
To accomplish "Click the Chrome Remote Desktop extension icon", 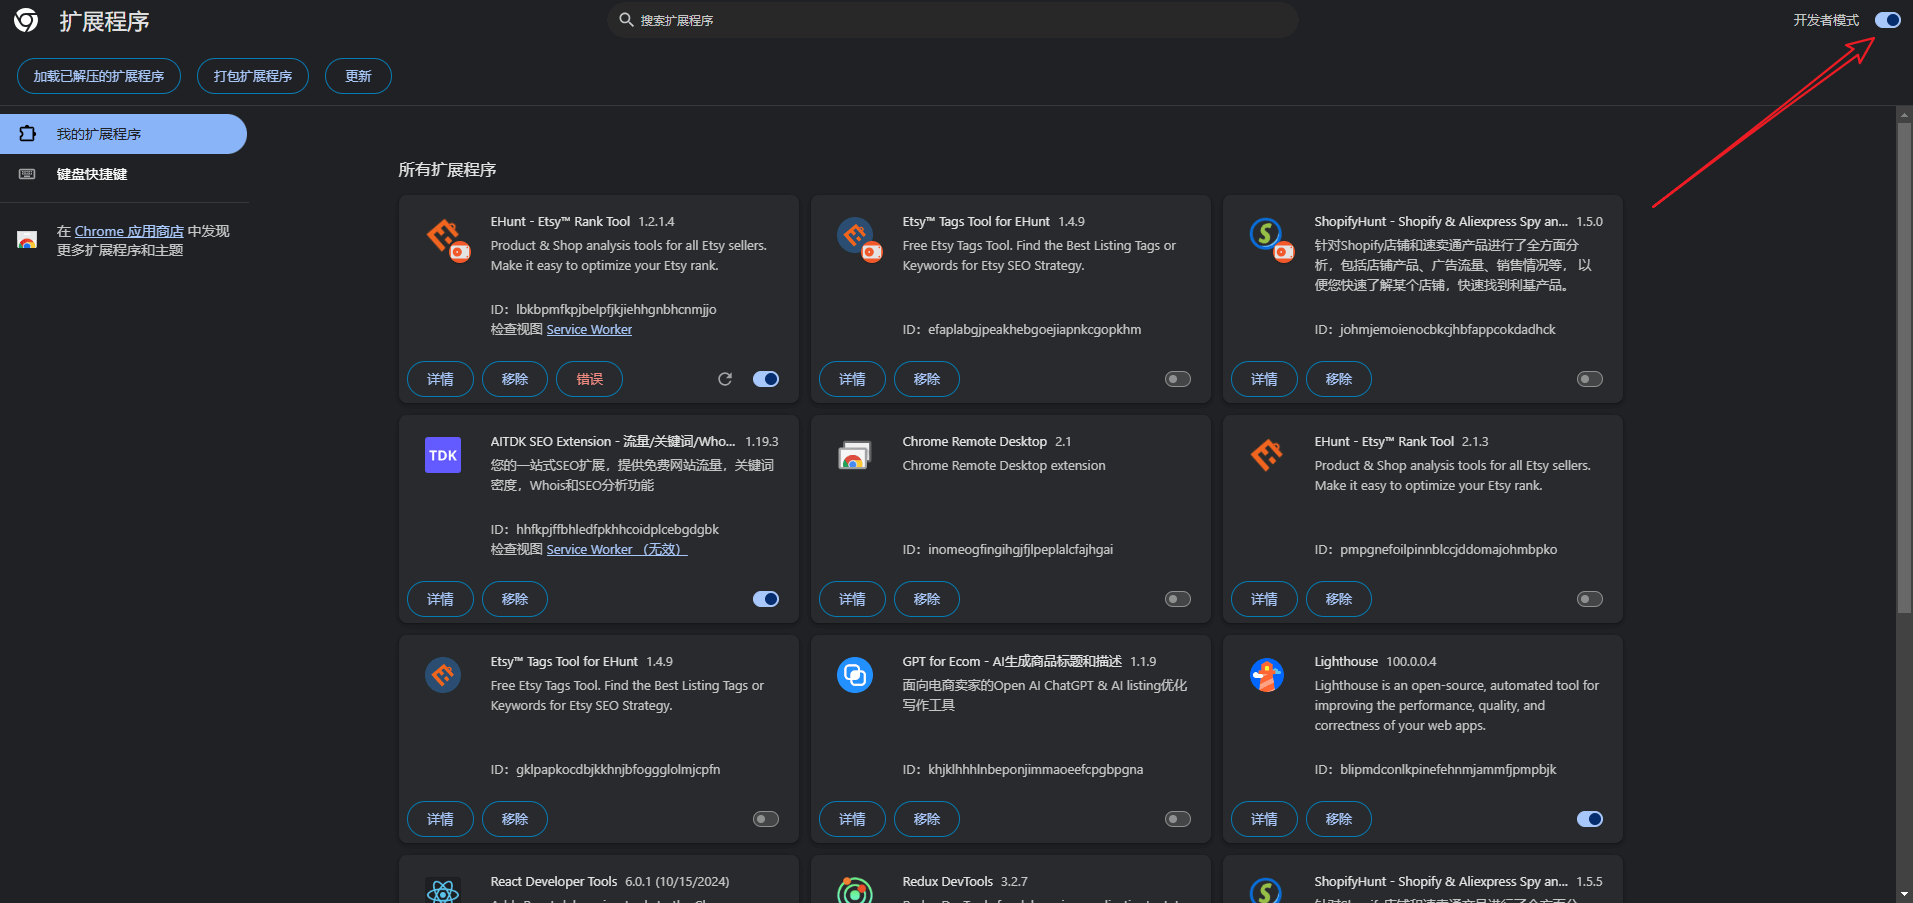I will pyautogui.click(x=854, y=456).
